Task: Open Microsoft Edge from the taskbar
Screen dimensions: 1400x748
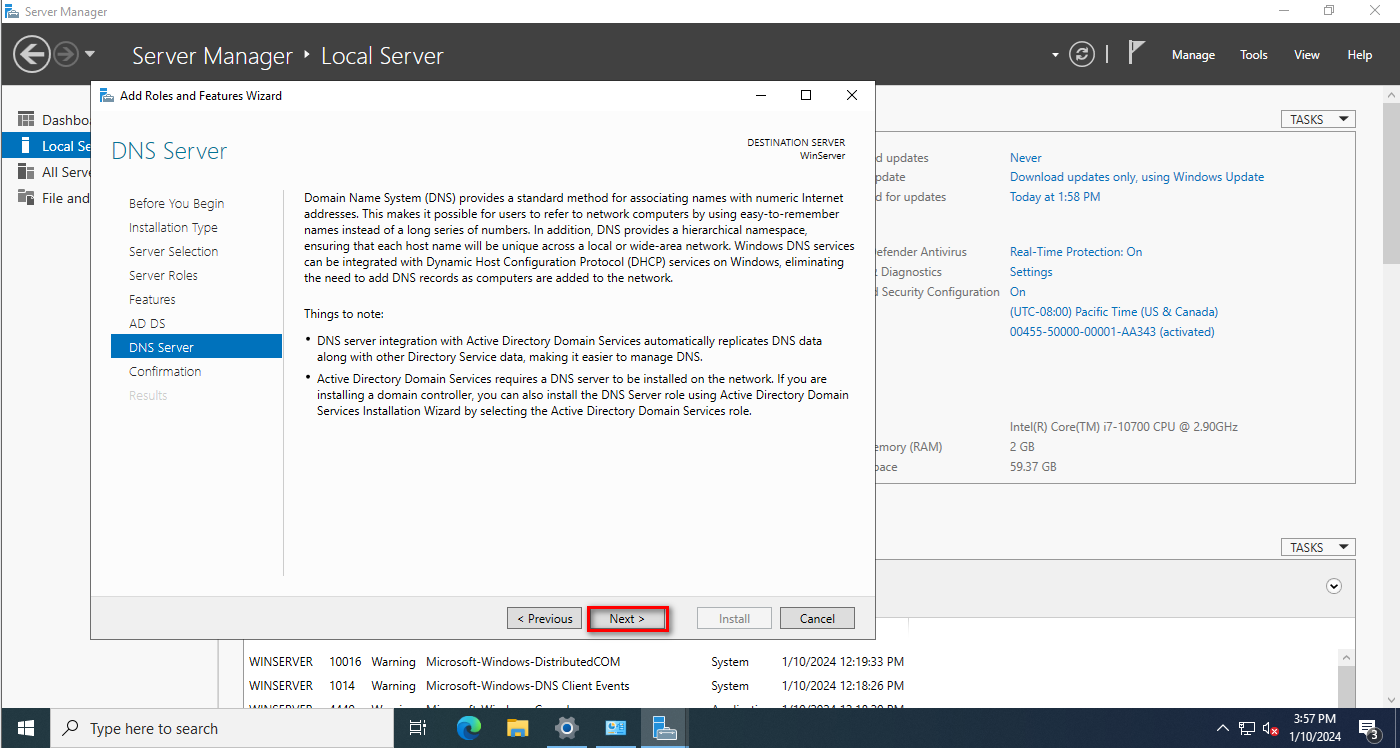Action: coord(469,728)
